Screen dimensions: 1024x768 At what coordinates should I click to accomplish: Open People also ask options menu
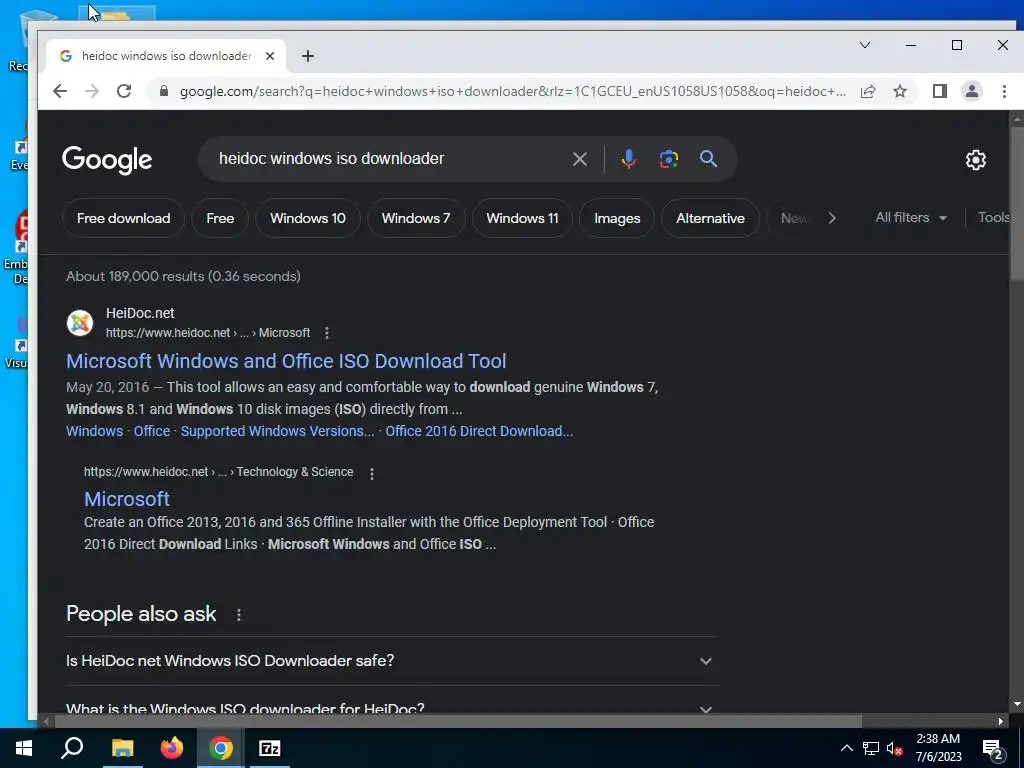tap(239, 615)
